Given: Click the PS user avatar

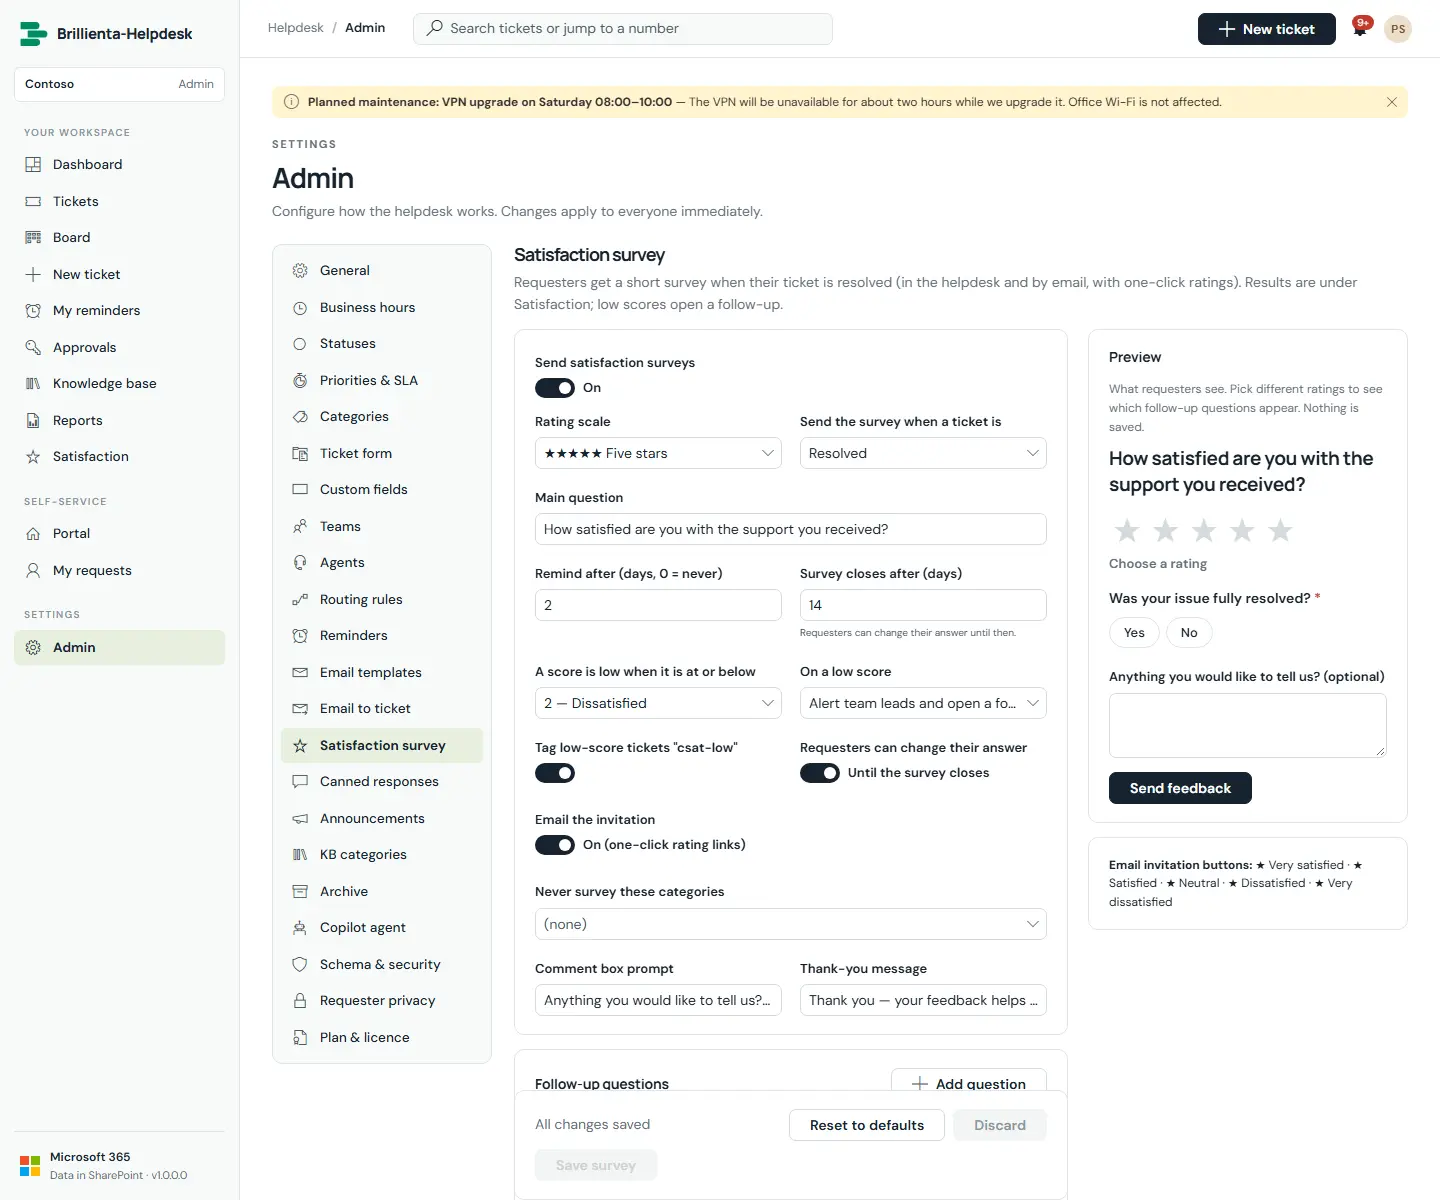Looking at the screenshot, I should click(x=1398, y=29).
